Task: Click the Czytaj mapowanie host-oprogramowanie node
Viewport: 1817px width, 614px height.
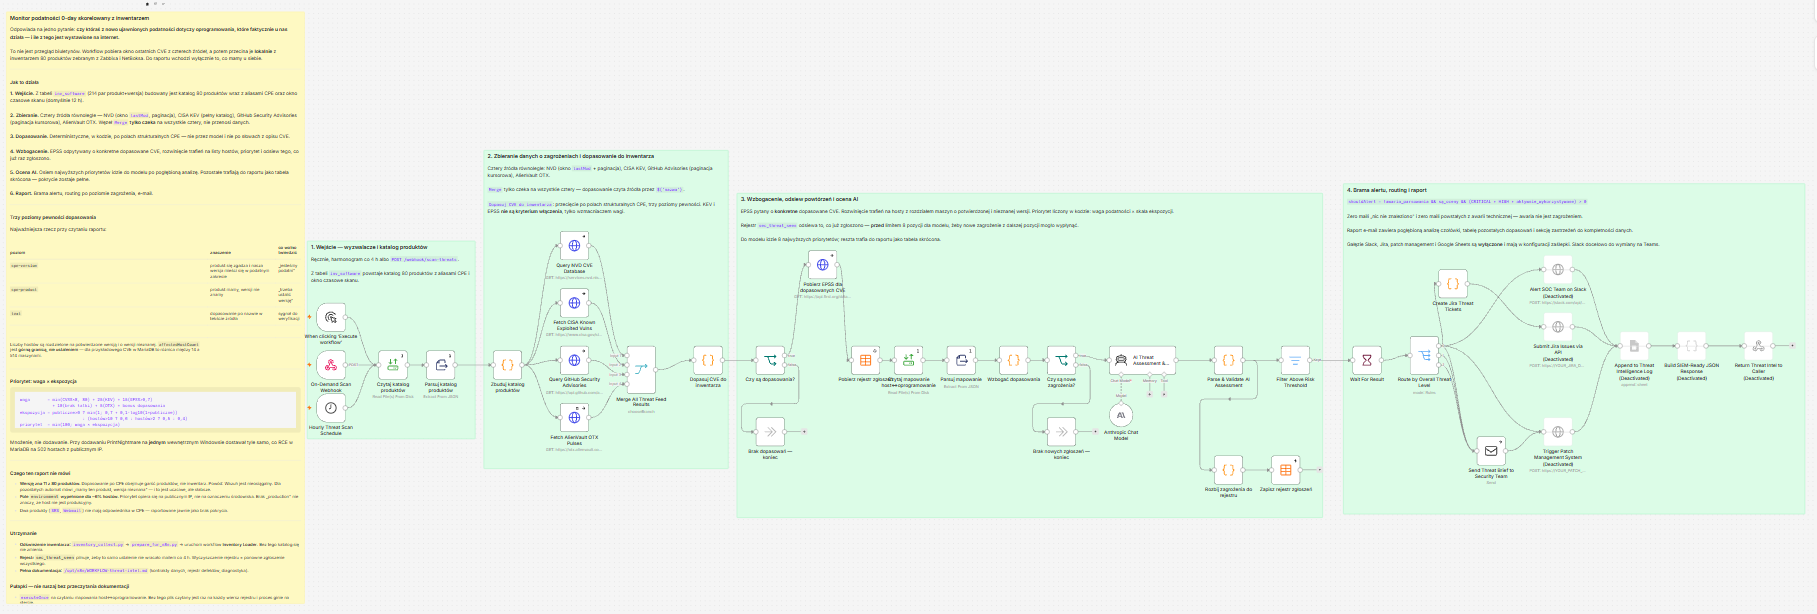Action: [x=909, y=360]
